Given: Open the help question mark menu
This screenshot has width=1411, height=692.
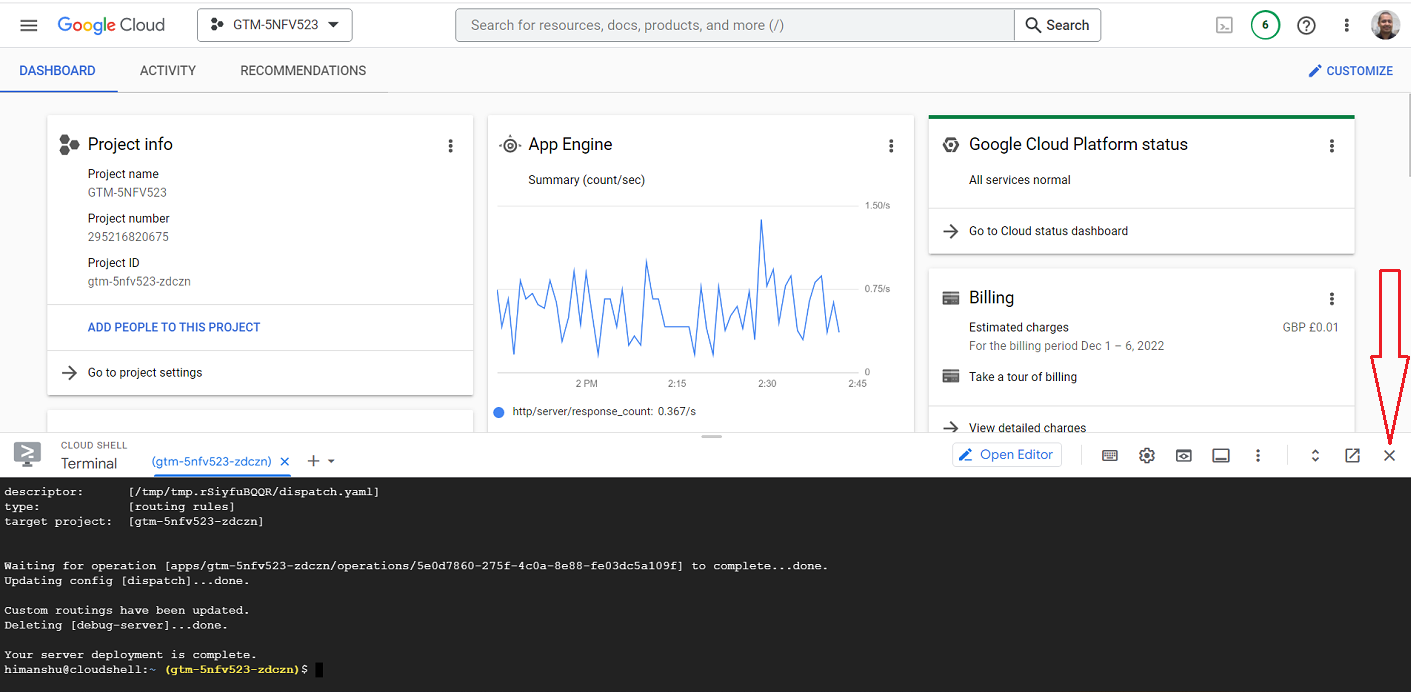Looking at the screenshot, I should pos(1306,26).
